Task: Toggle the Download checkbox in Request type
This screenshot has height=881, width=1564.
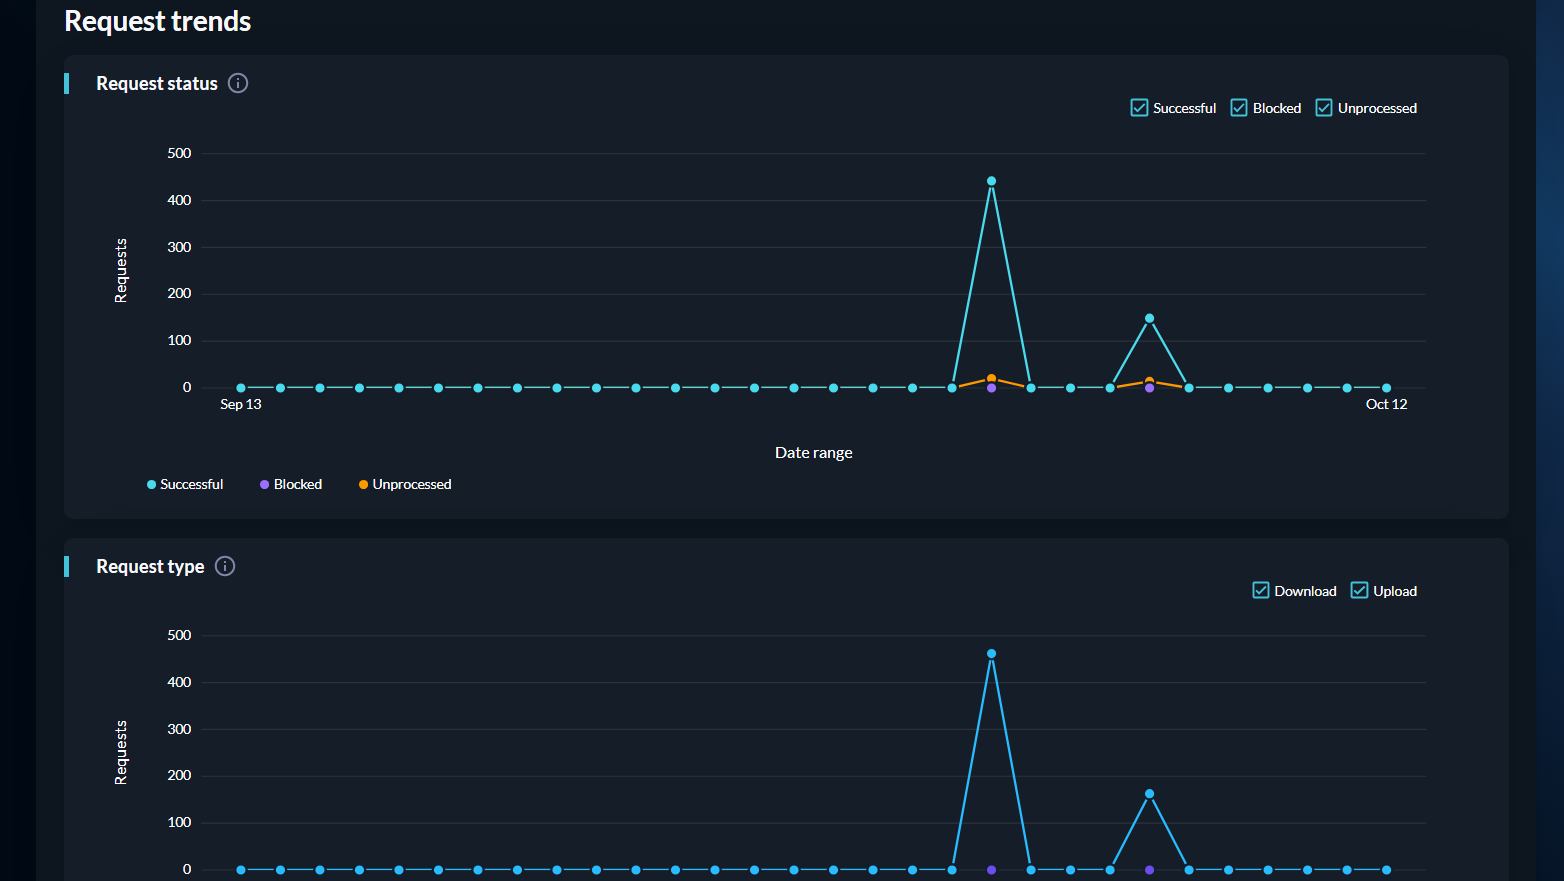Action: tap(1260, 590)
